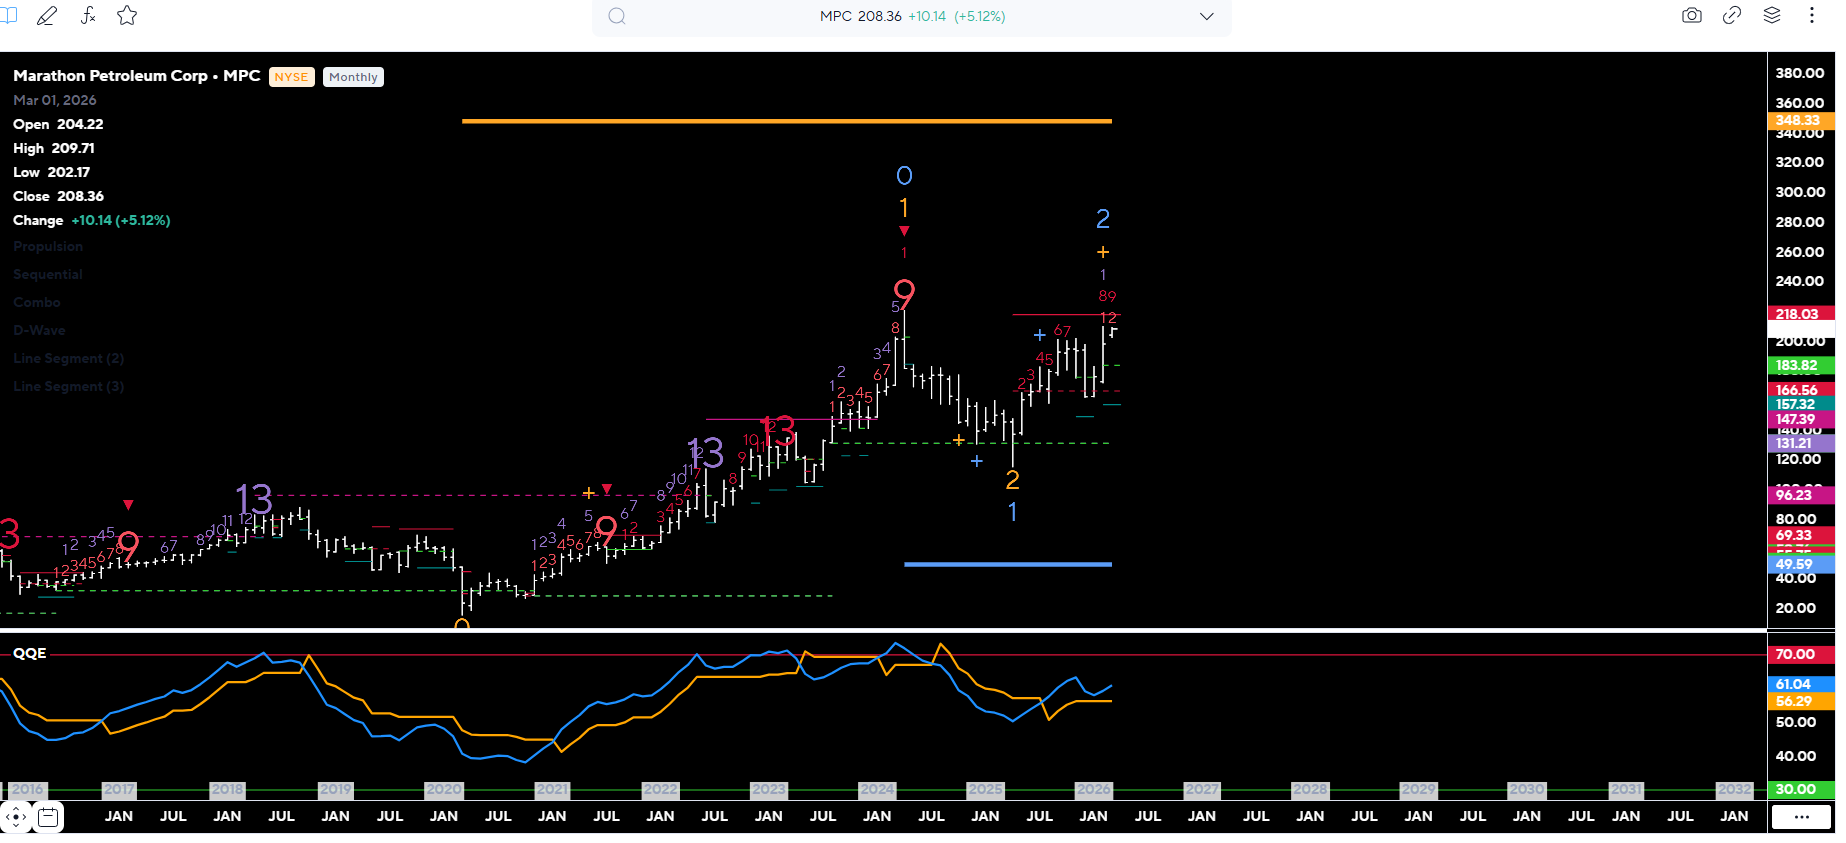Viewport: 1846px width, 843px height.
Task: Toggle the D-Wave indicator label
Action: 39,331
